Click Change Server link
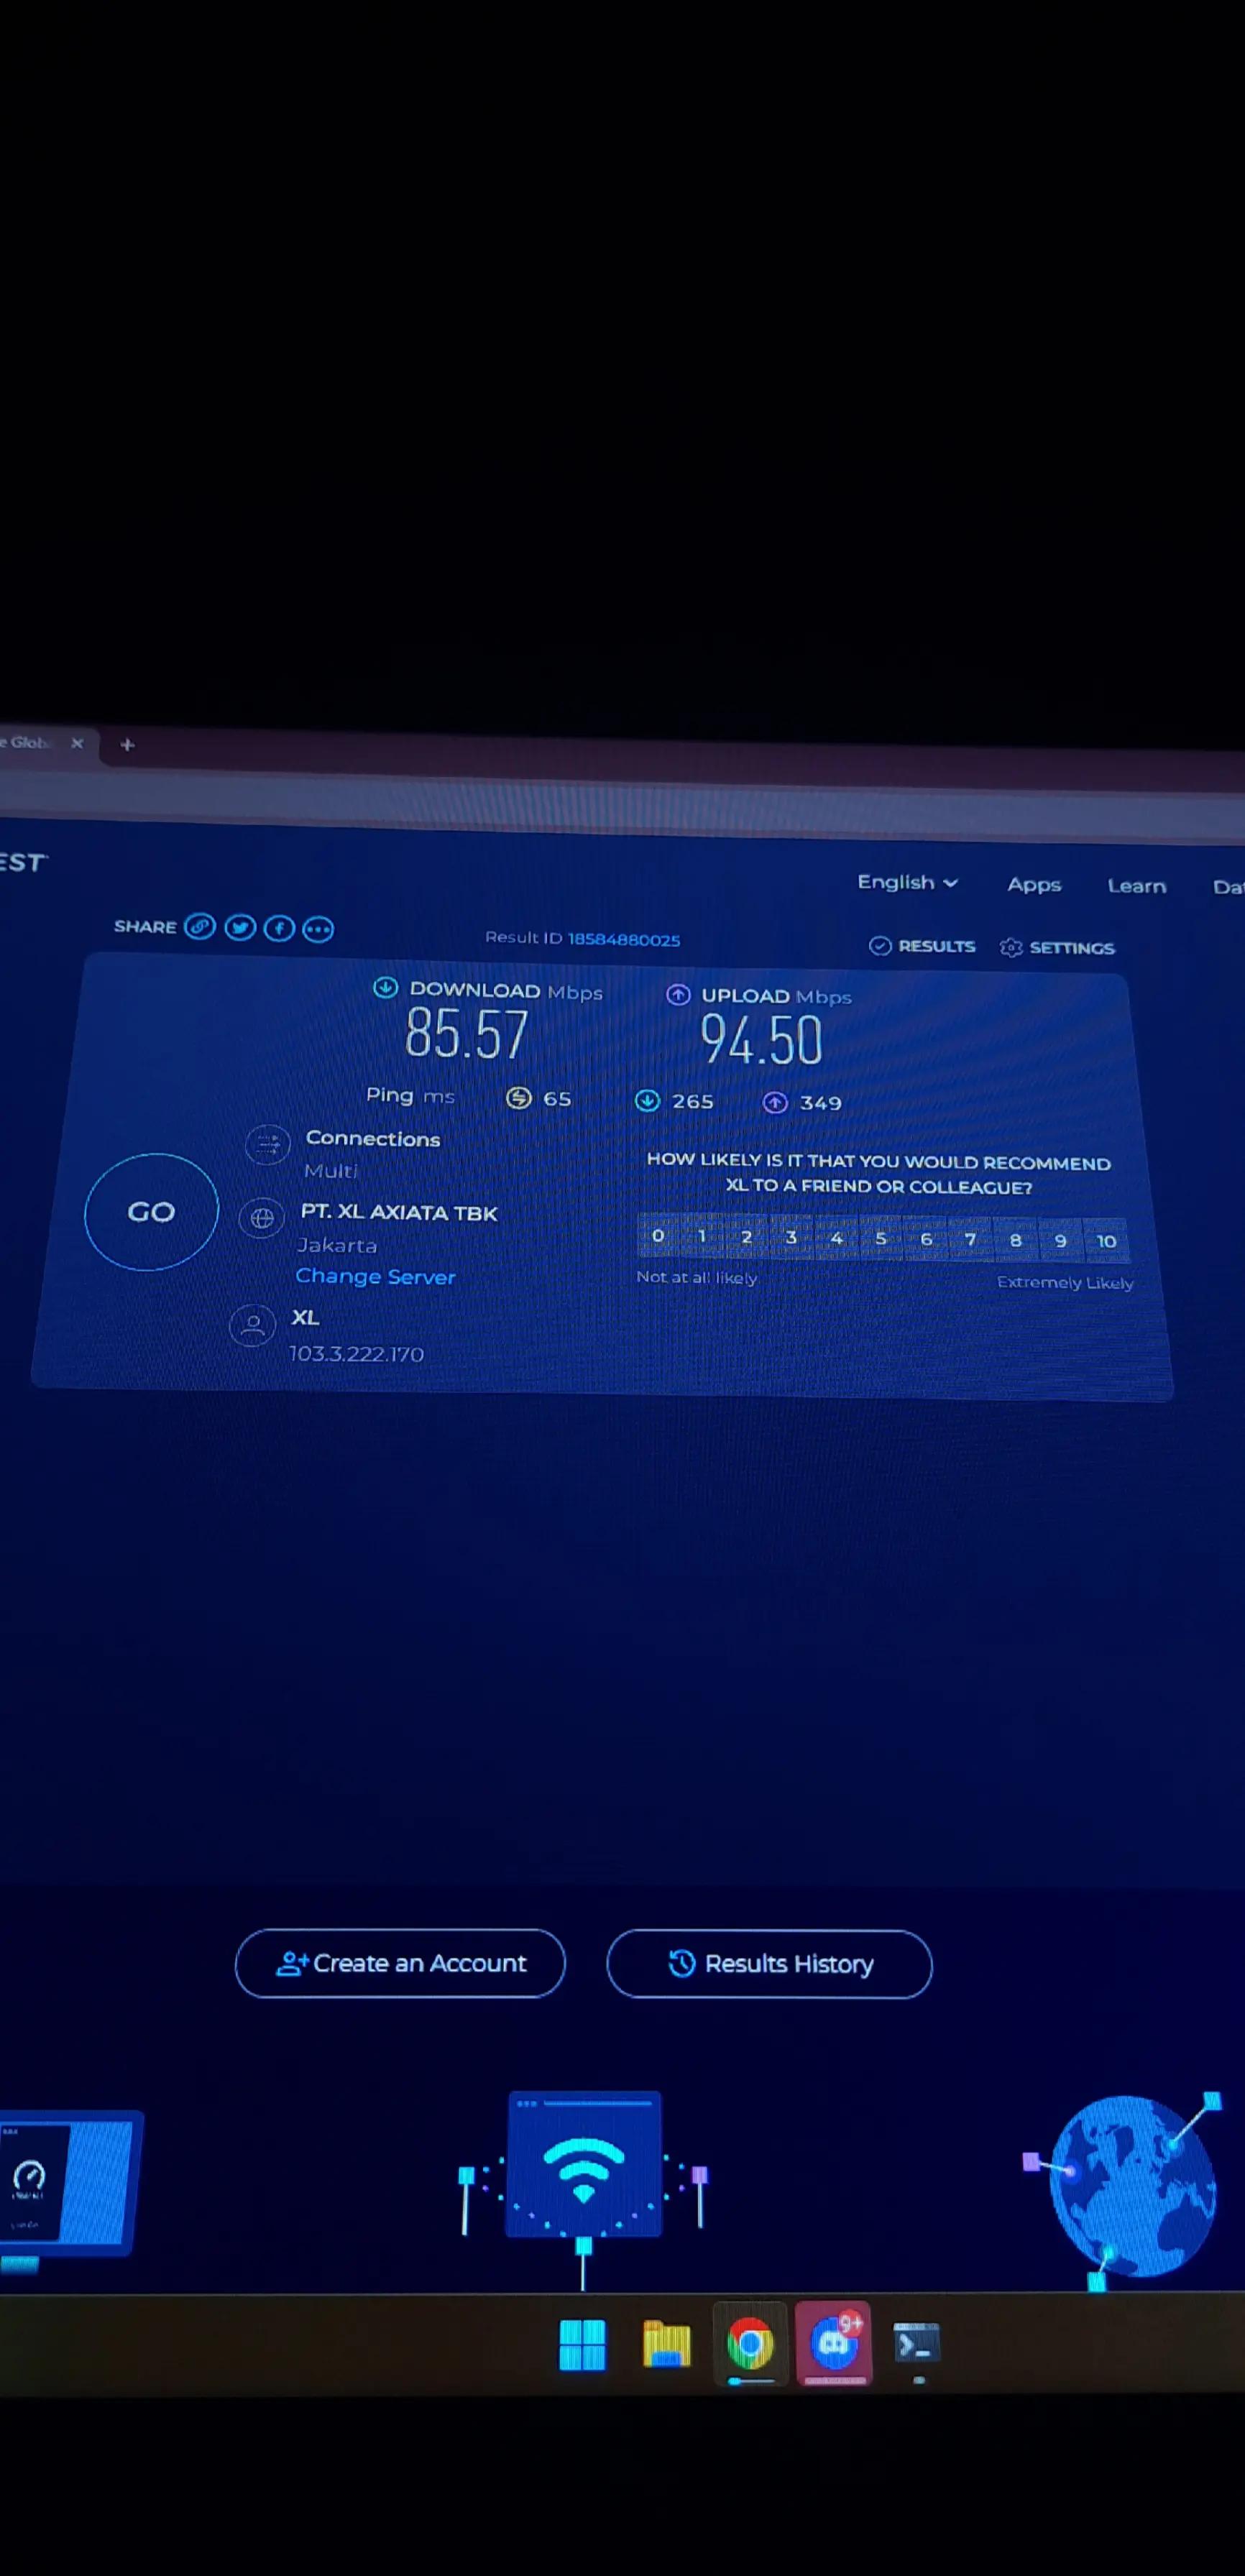The width and height of the screenshot is (1245, 2576). pyautogui.click(x=375, y=1276)
